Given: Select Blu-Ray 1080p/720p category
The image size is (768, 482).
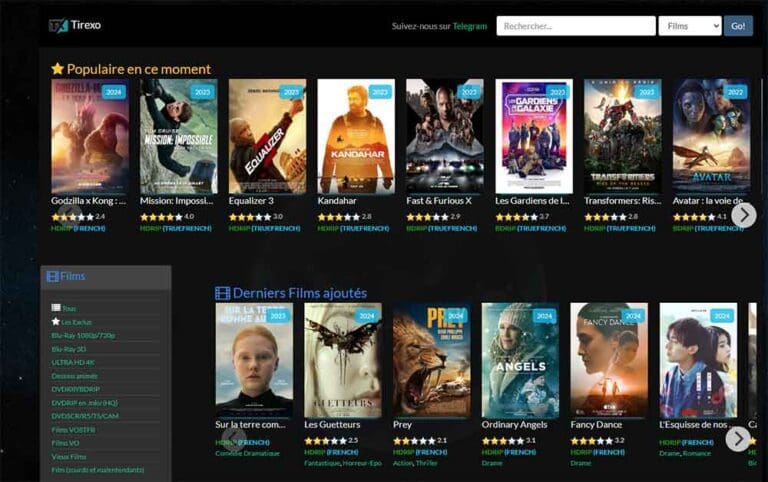Looking at the screenshot, I should point(83,336).
